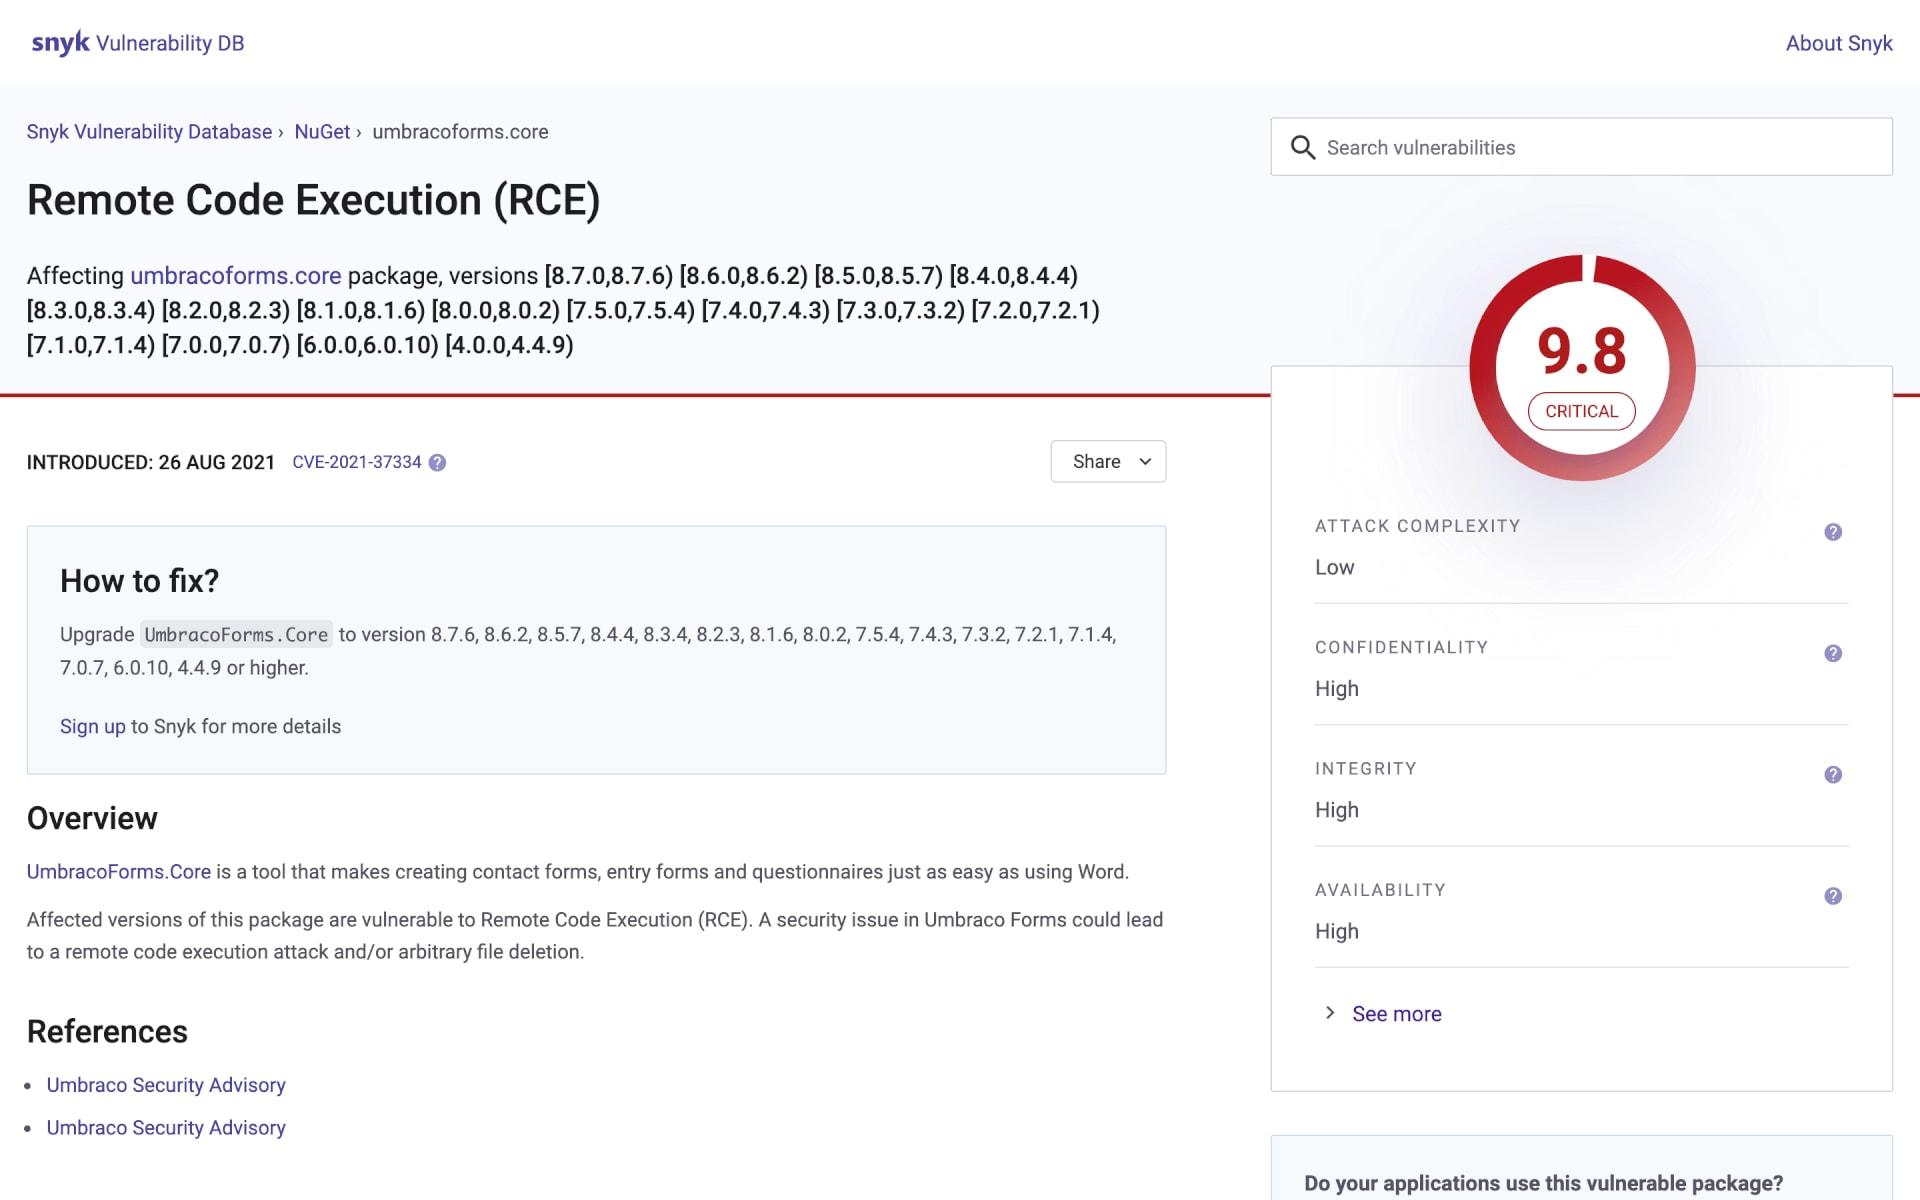This screenshot has height=1200, width=1920.
Task: Open help icon next to CVE-2021-37334
Action: [437, 462]
